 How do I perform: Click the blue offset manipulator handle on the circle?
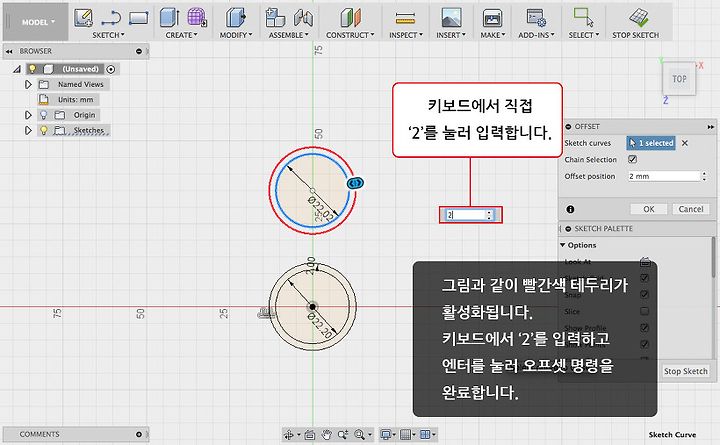pyautogui.click(x=356, y=183)
